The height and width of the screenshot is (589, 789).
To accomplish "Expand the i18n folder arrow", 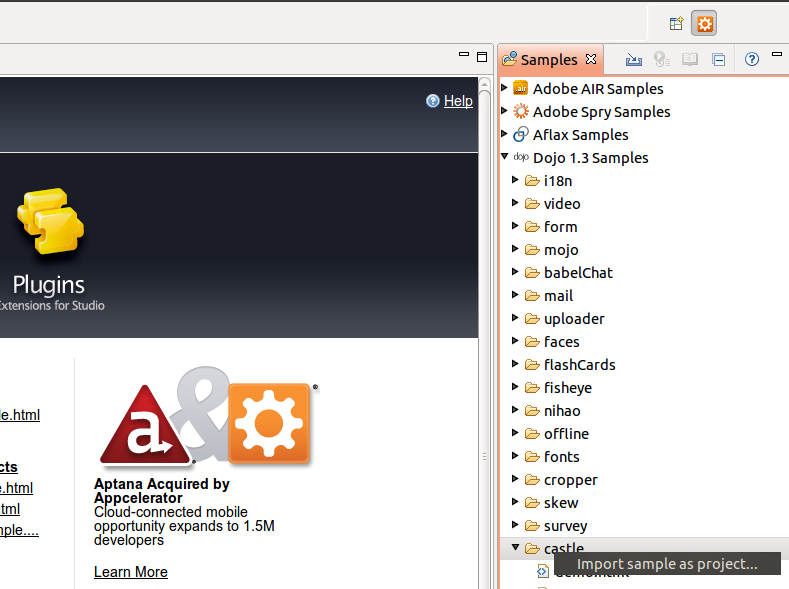I will point(515,180).
